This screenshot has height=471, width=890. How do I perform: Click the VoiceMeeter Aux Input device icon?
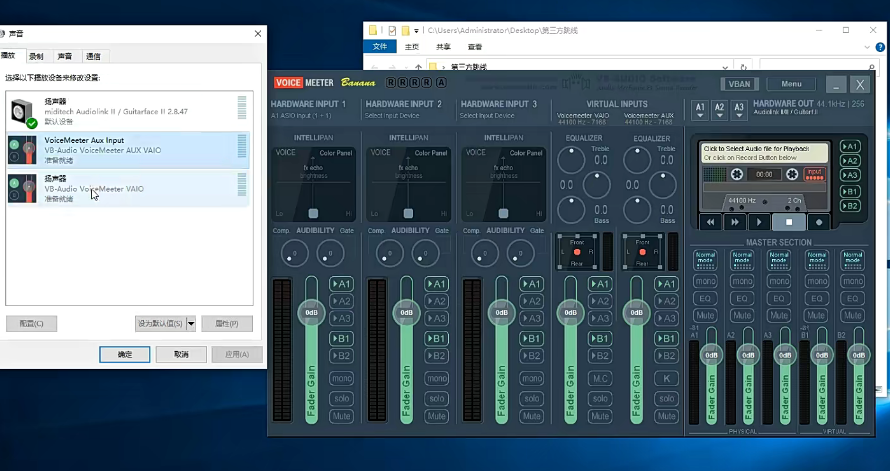(x=23, y=150)
